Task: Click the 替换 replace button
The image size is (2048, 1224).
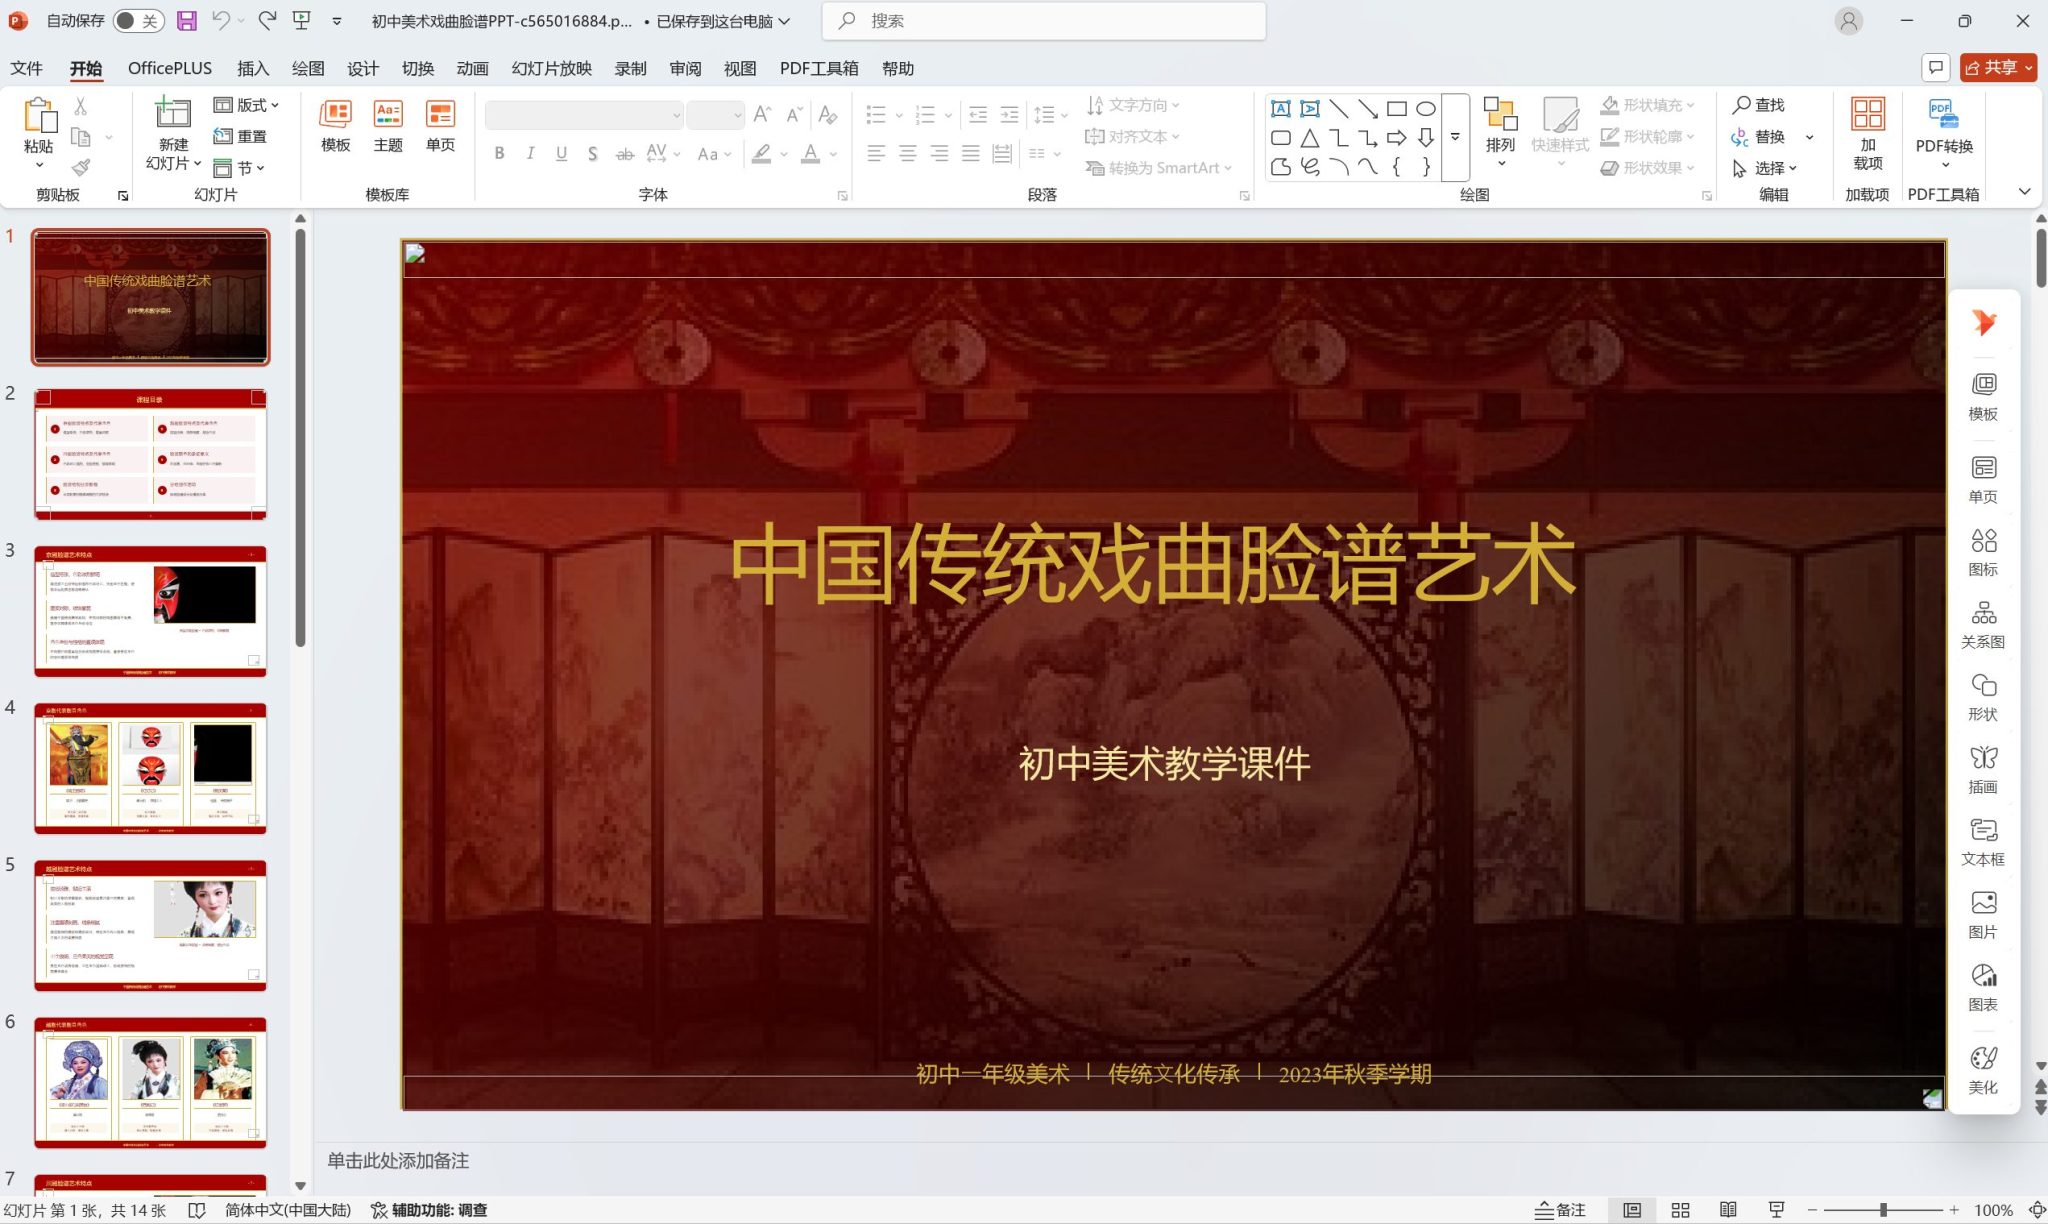Action: [1760, 136]
